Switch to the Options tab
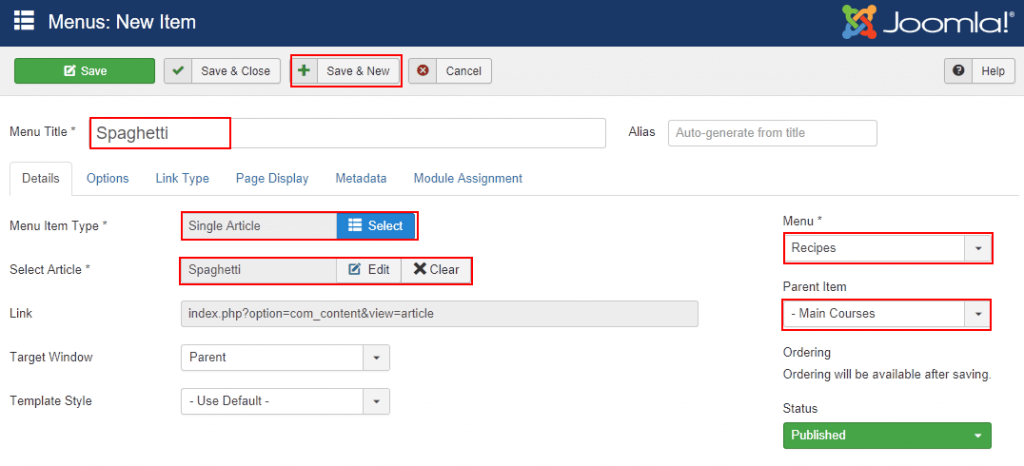 pyautogui.click(x=108, y=178)
